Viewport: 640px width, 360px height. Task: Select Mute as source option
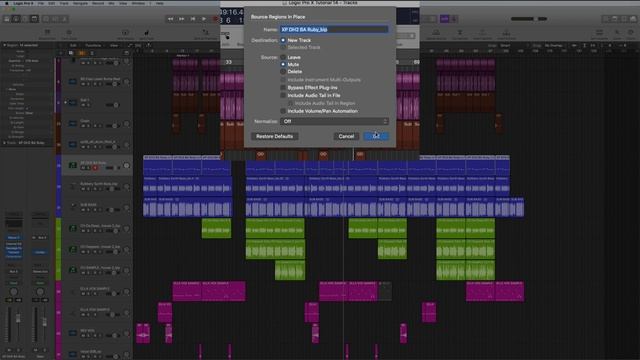(x=283, y=64)
